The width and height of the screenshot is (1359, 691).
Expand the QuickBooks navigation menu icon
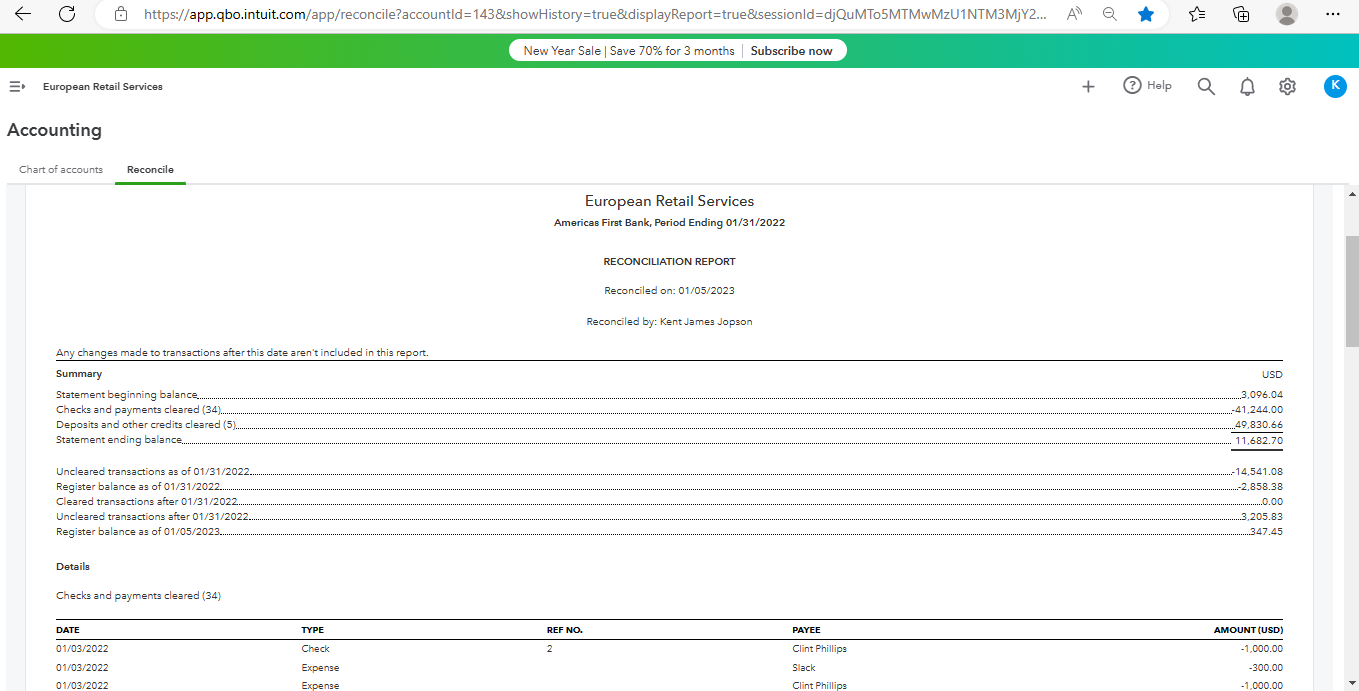[x=17, y=87]
